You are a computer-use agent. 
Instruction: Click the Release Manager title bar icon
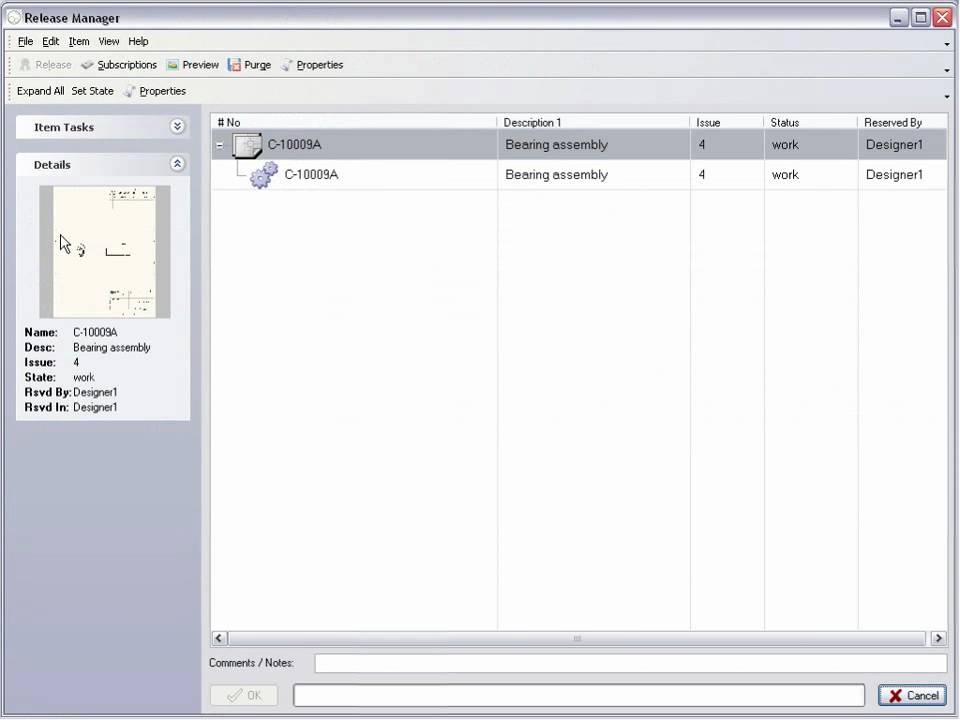[13, 18]
